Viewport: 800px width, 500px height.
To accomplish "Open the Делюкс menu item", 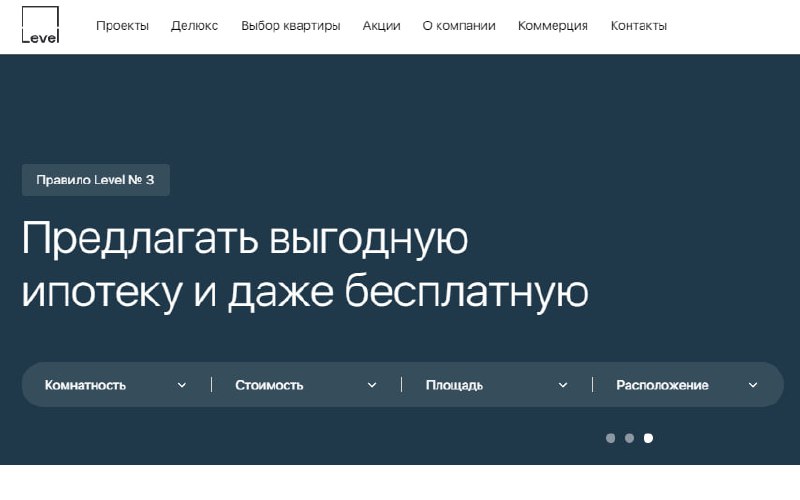I will click(x=194, y=26).
